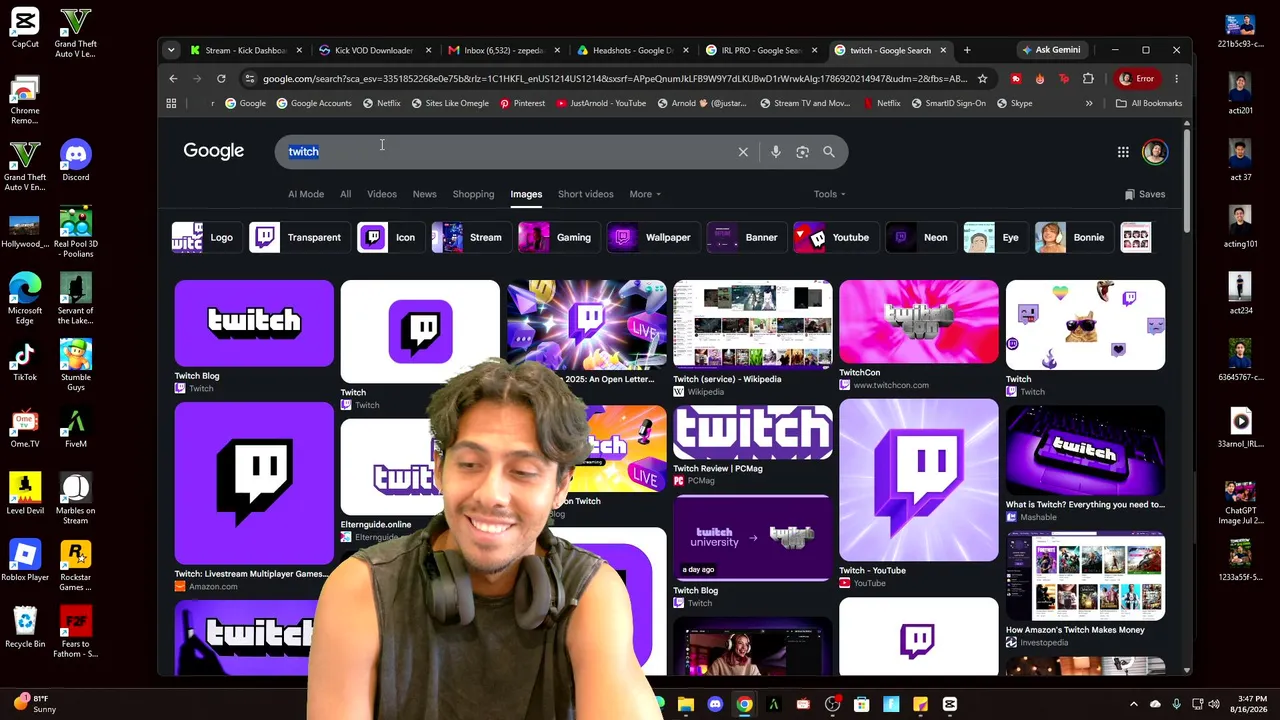Screen dimensions: 1280x720
Task: Open Discord from the desktop shortcut
Action: [x=75, y=162]
